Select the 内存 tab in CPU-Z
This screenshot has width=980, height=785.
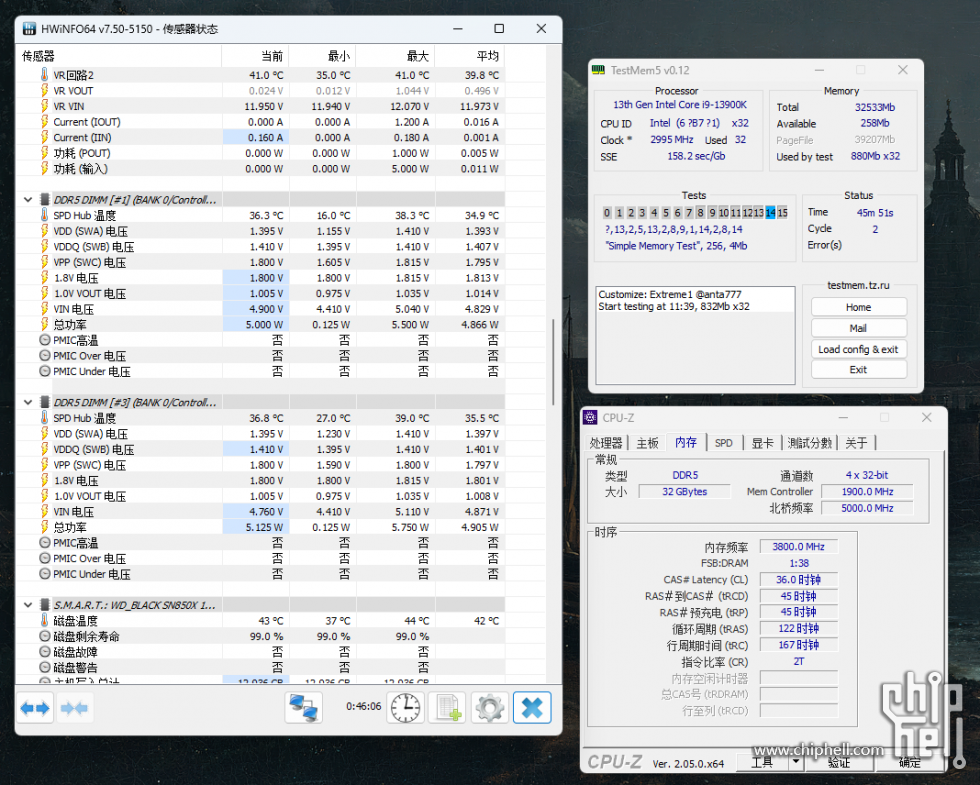click(686, 442)
